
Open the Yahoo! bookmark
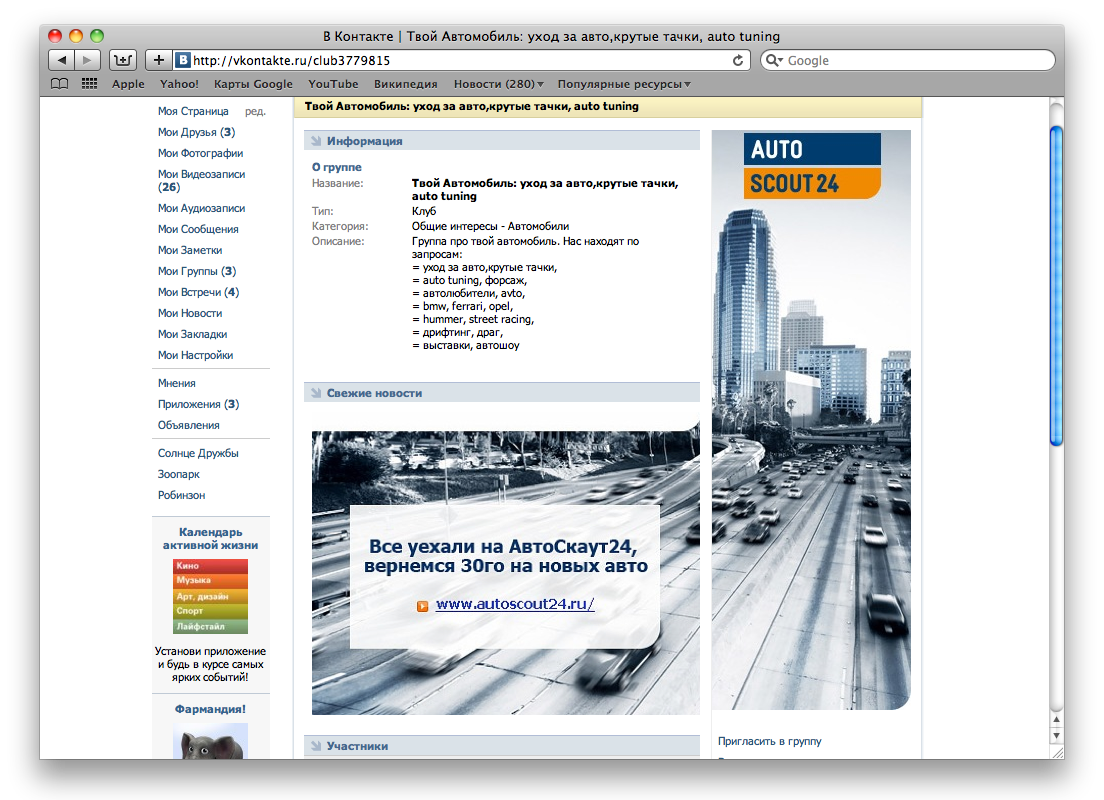coord(179,84)
